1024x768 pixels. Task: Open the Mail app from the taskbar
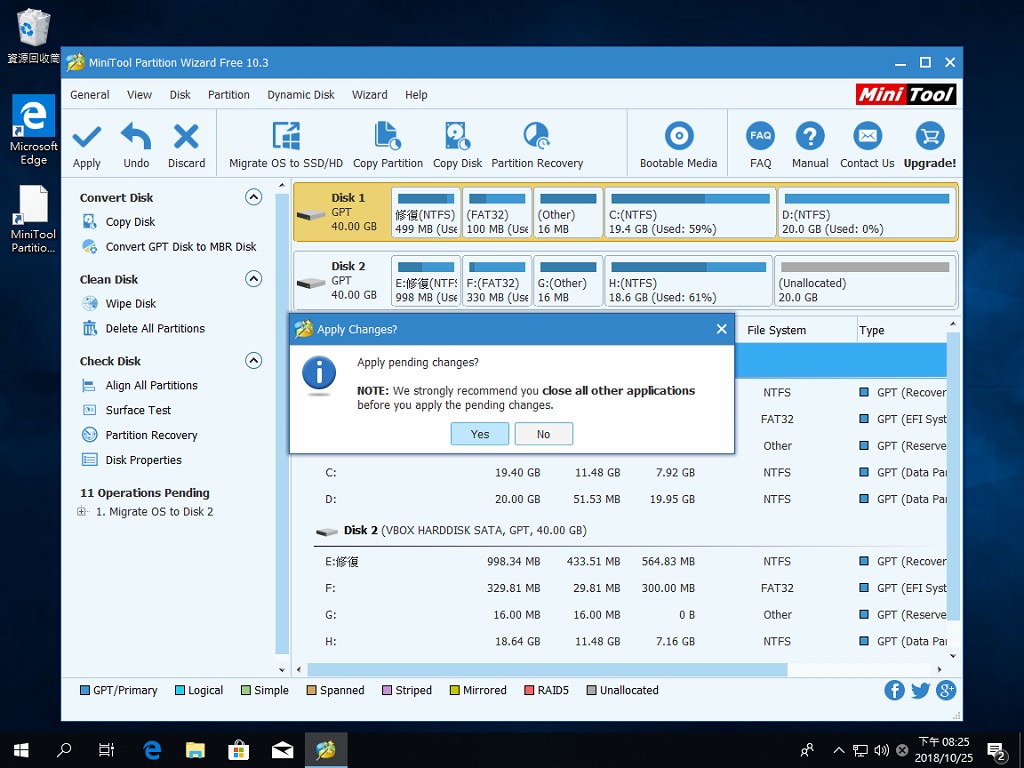point(282,750)
